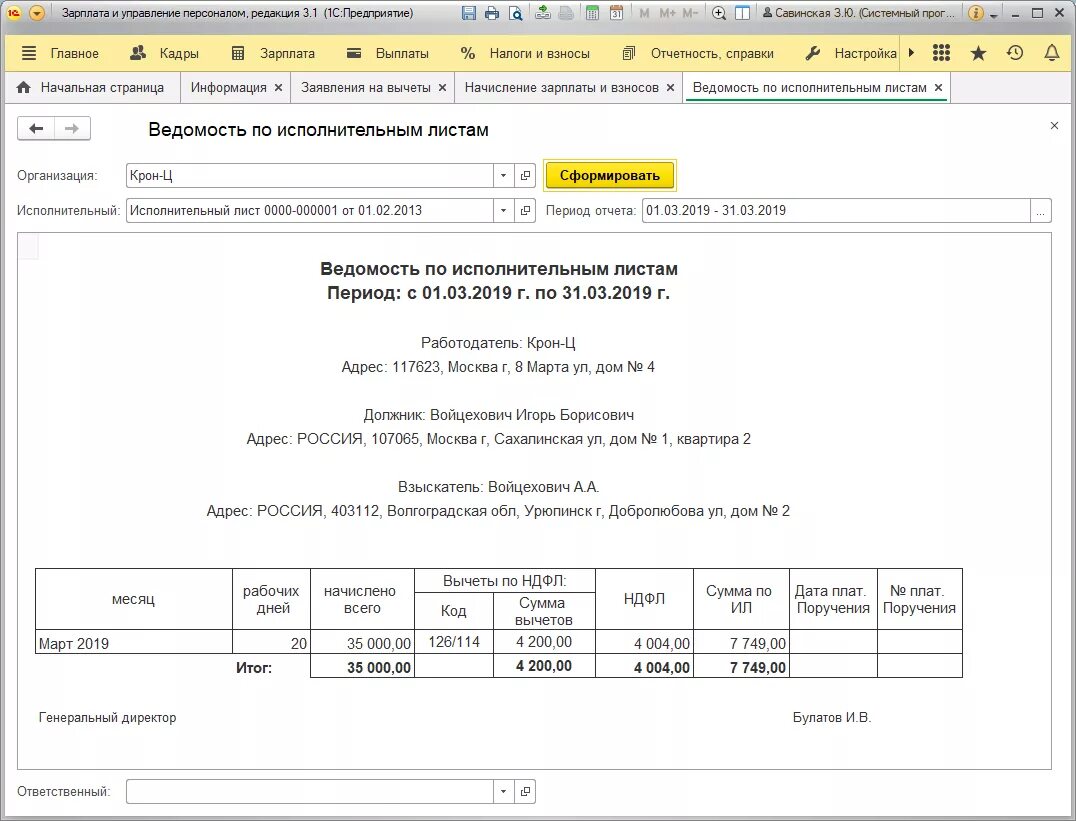Open the Организация dropdown arrow
Viewport: 1076px width, 821px height.
click(x=503, y=176)
